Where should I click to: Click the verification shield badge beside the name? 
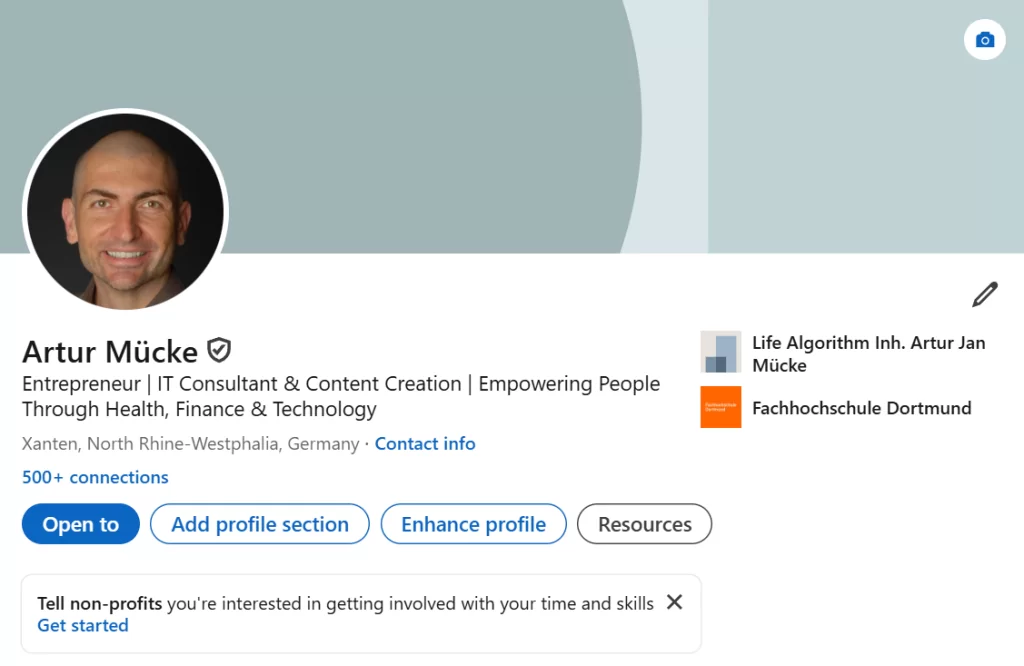[x=219, y=350]
